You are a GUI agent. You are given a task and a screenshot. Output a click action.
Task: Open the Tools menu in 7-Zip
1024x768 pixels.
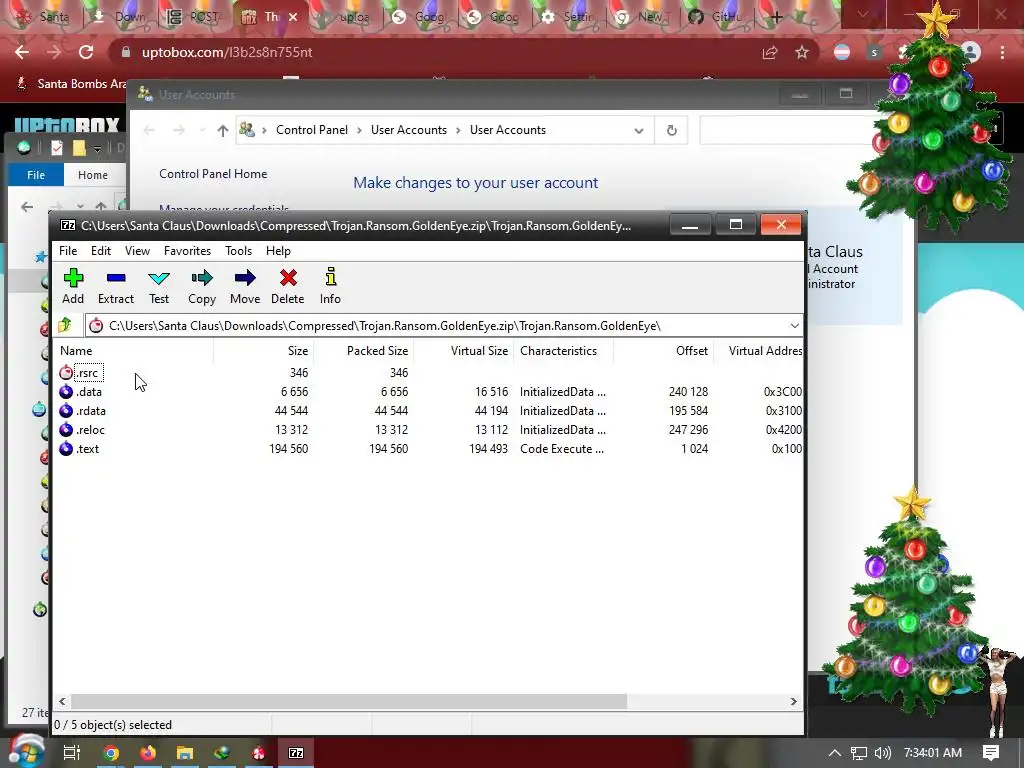click(238, 251)
